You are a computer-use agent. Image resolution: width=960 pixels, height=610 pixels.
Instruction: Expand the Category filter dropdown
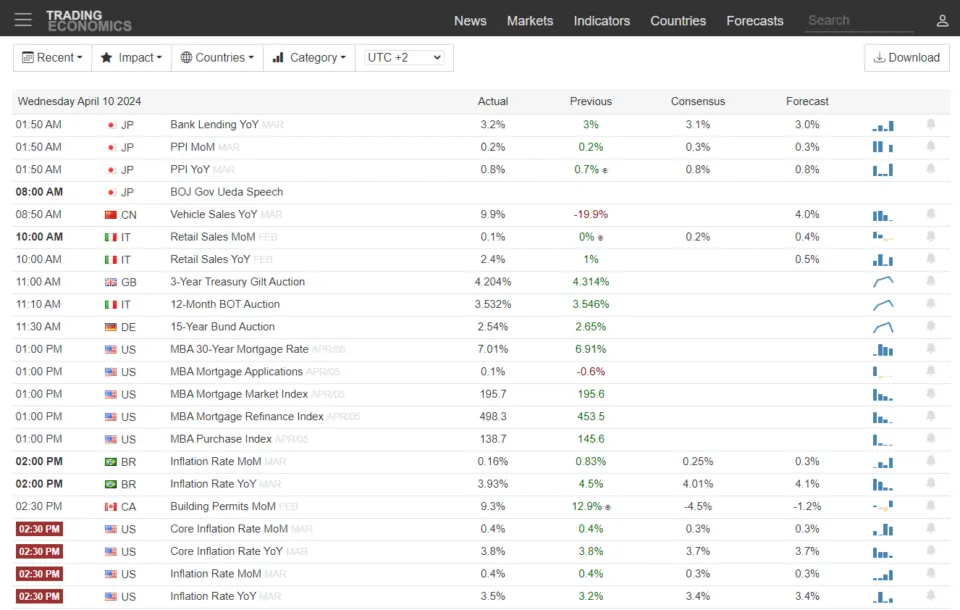click(x=309, y=57)
